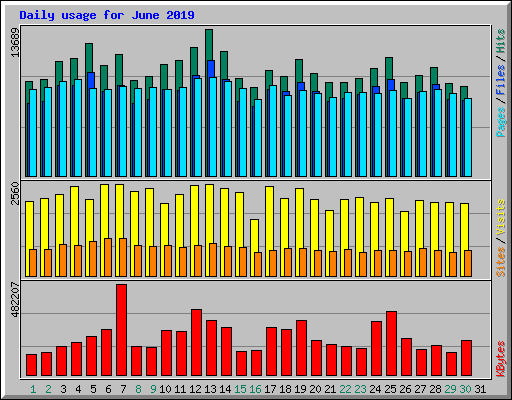Click the tallest red KBytes bar for day 7
This screenshot has height=400, width=512.
tap(122, 330)
